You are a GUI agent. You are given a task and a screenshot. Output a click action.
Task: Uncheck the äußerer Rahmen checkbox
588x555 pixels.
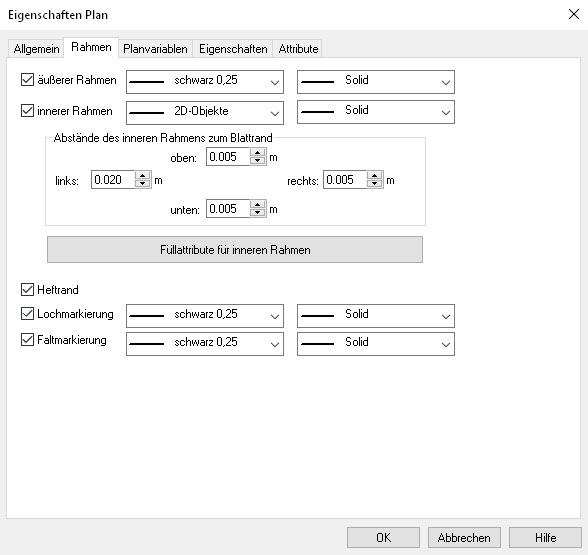[x=27, y=80]
